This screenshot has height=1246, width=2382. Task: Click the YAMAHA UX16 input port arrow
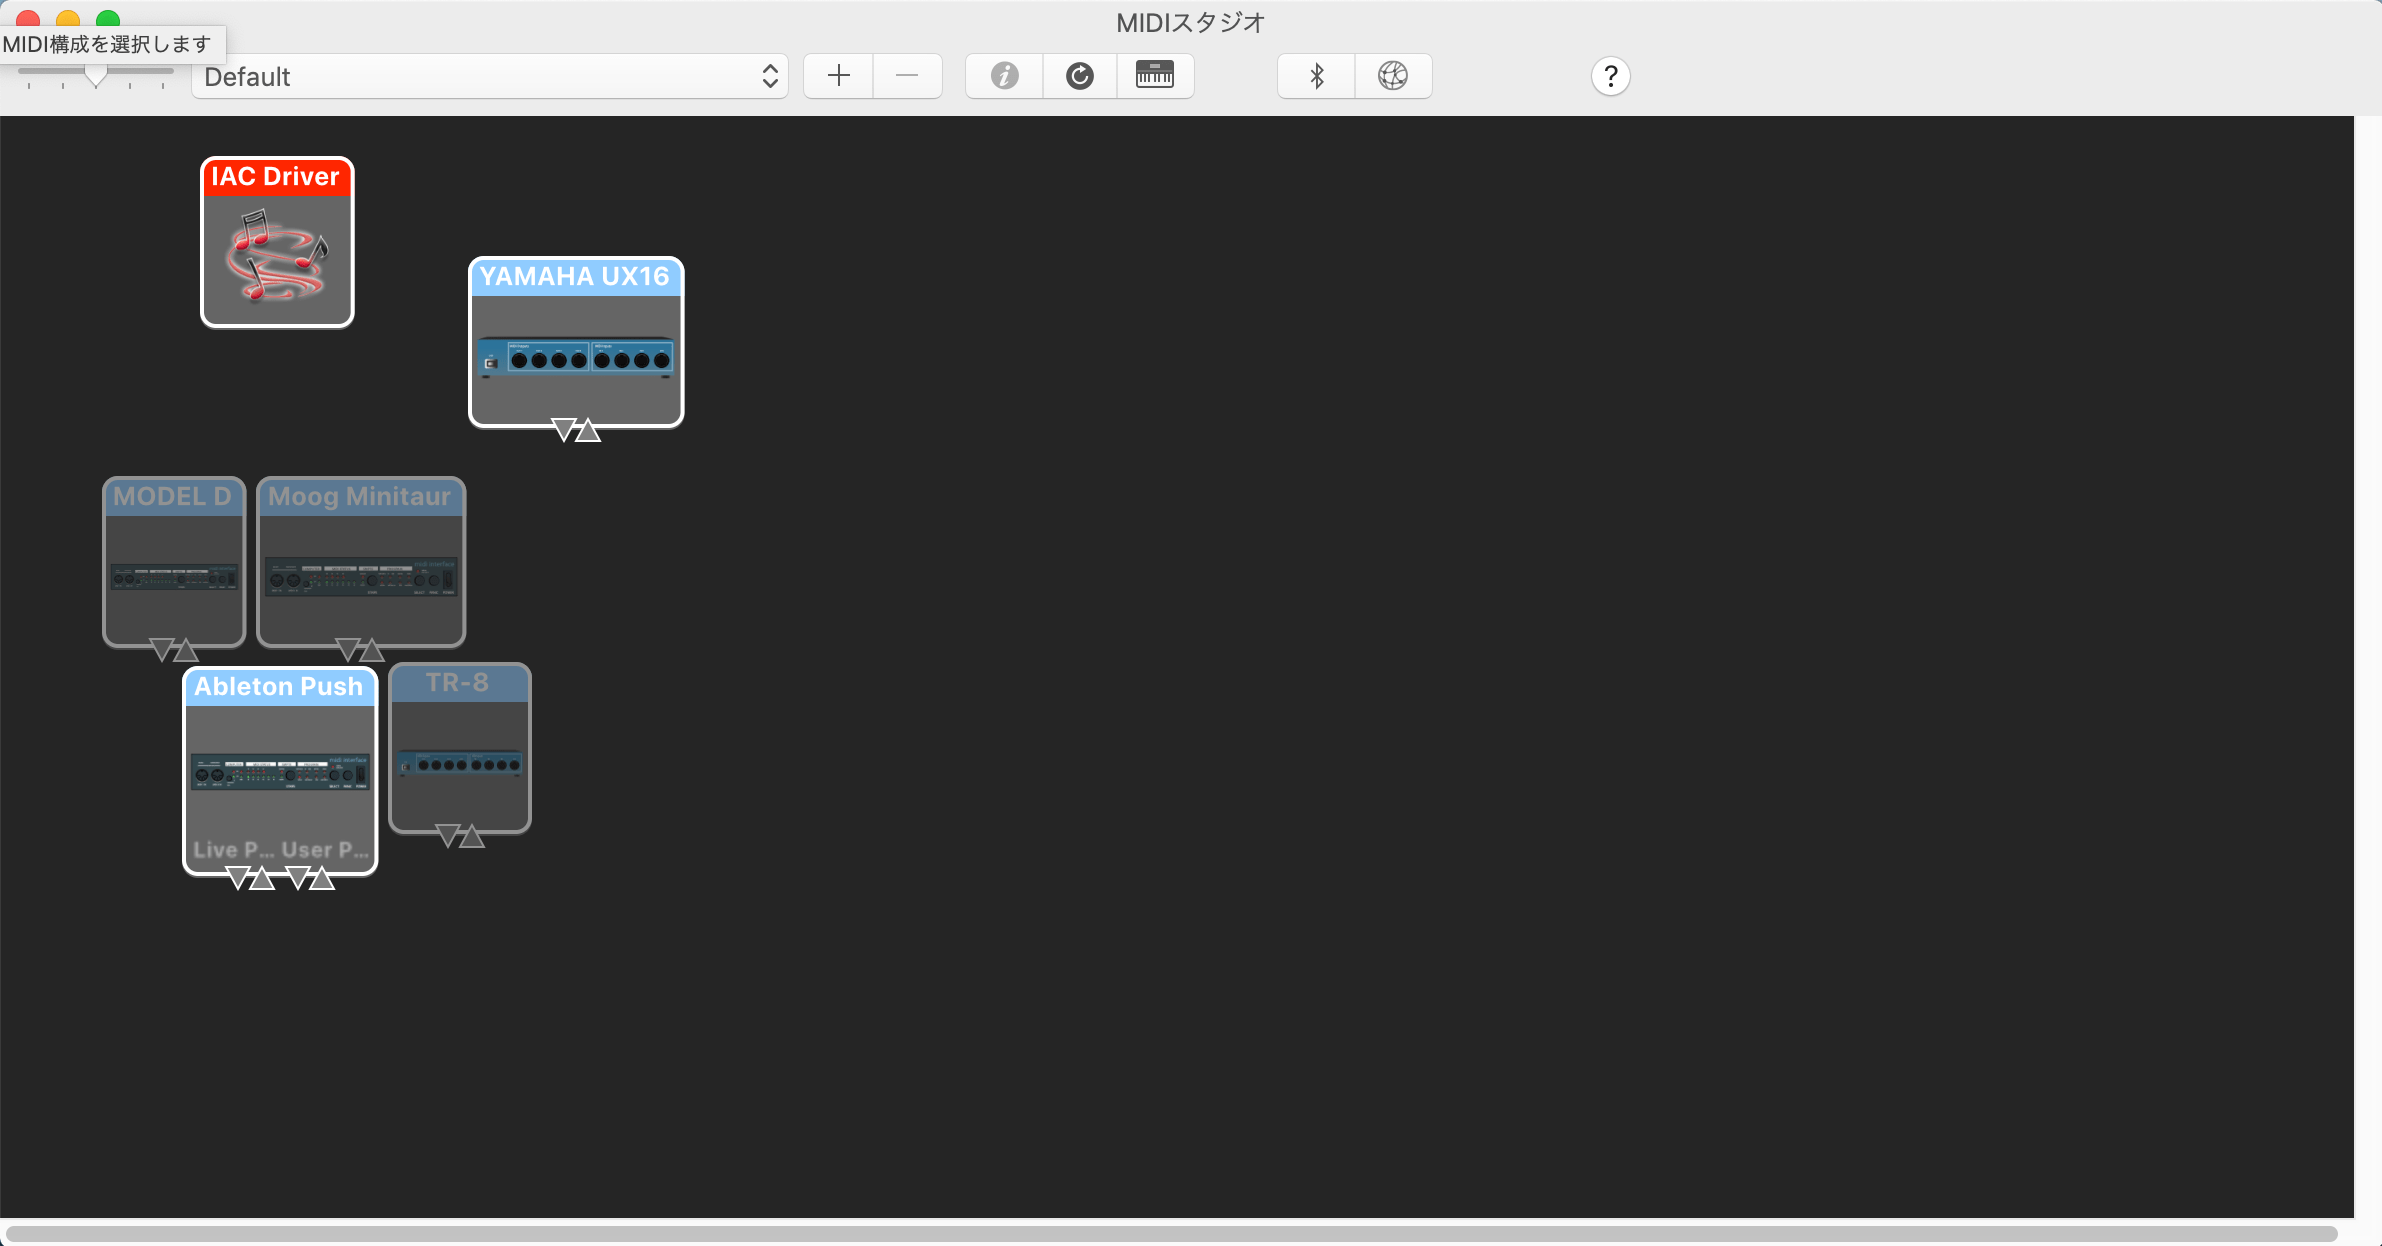coord(588,431)
